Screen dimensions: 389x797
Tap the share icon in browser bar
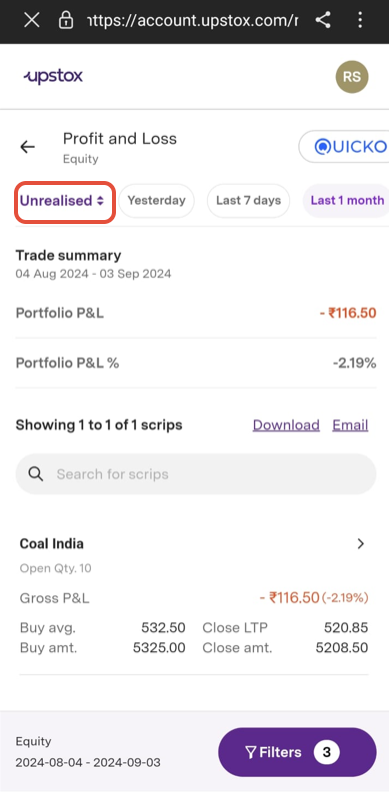[x=323, y=21]
